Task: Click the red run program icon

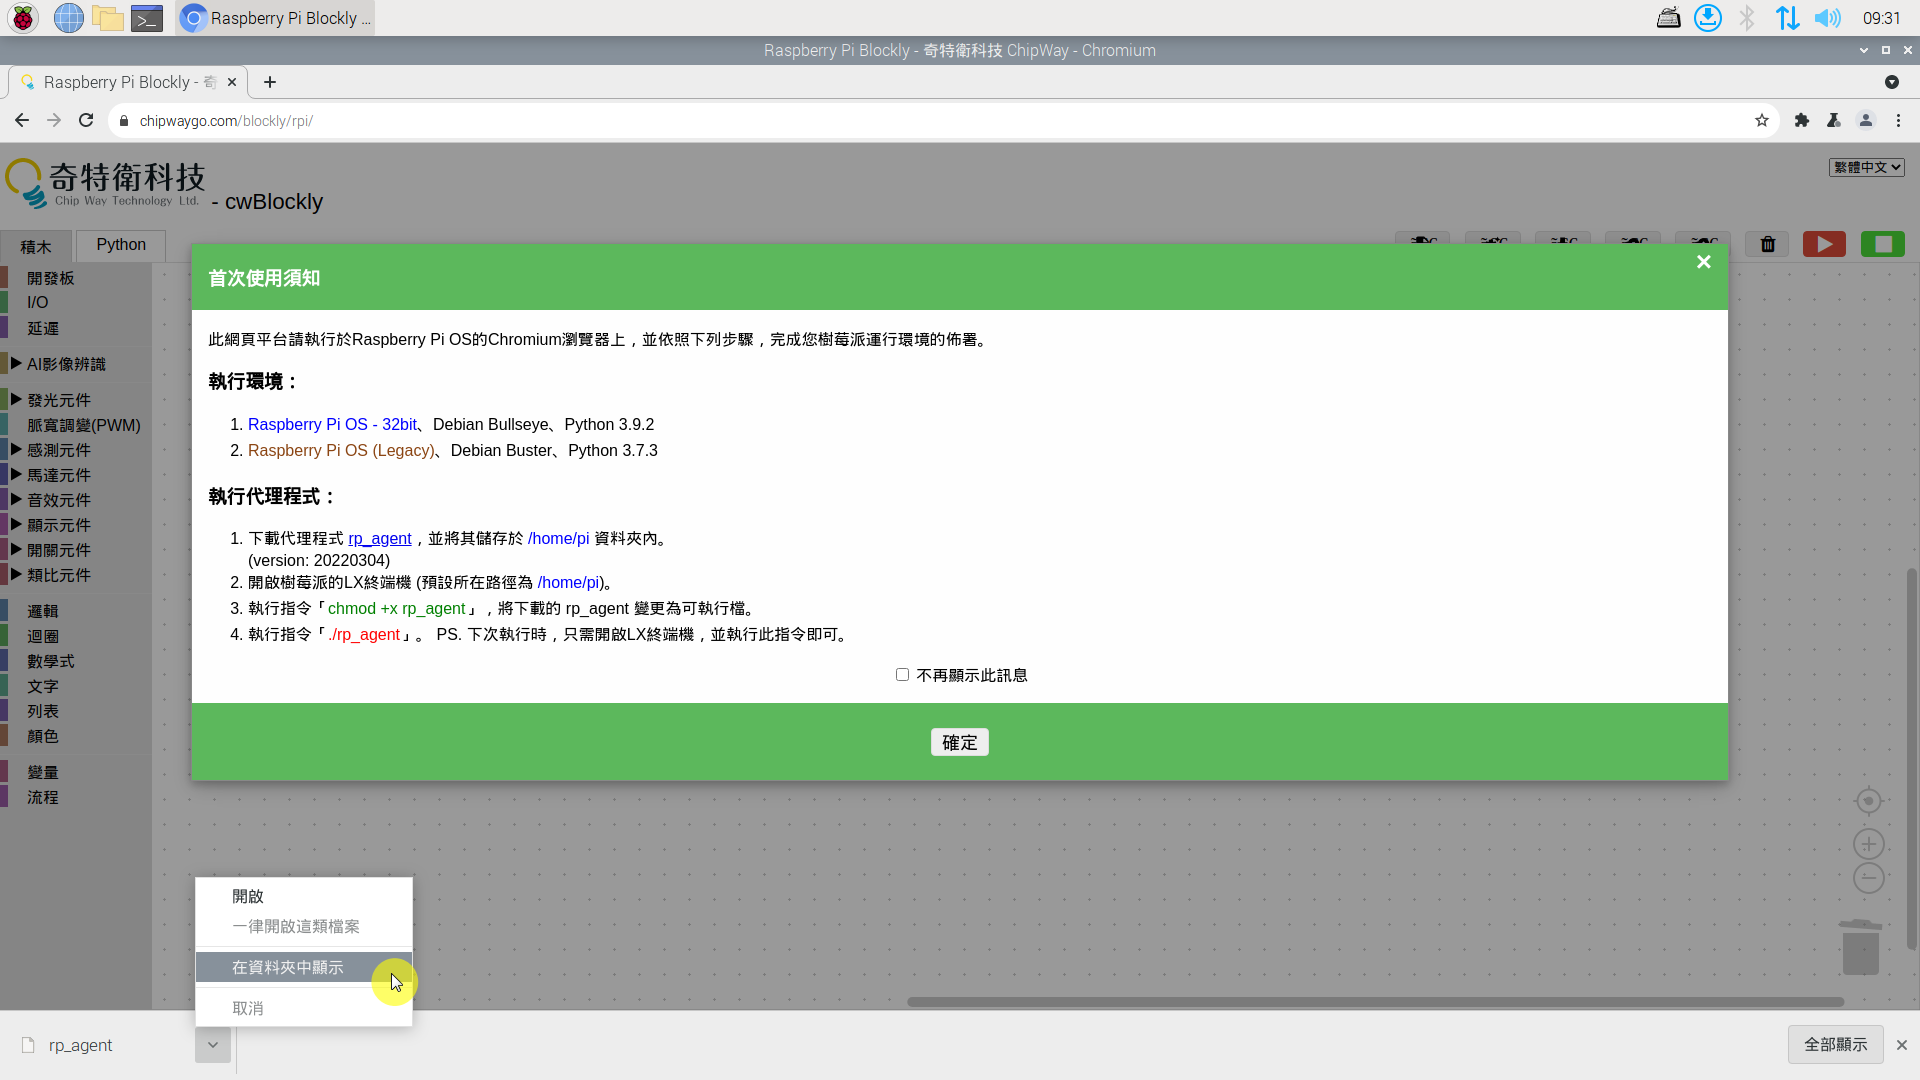Action: (x=1824, y=244)
